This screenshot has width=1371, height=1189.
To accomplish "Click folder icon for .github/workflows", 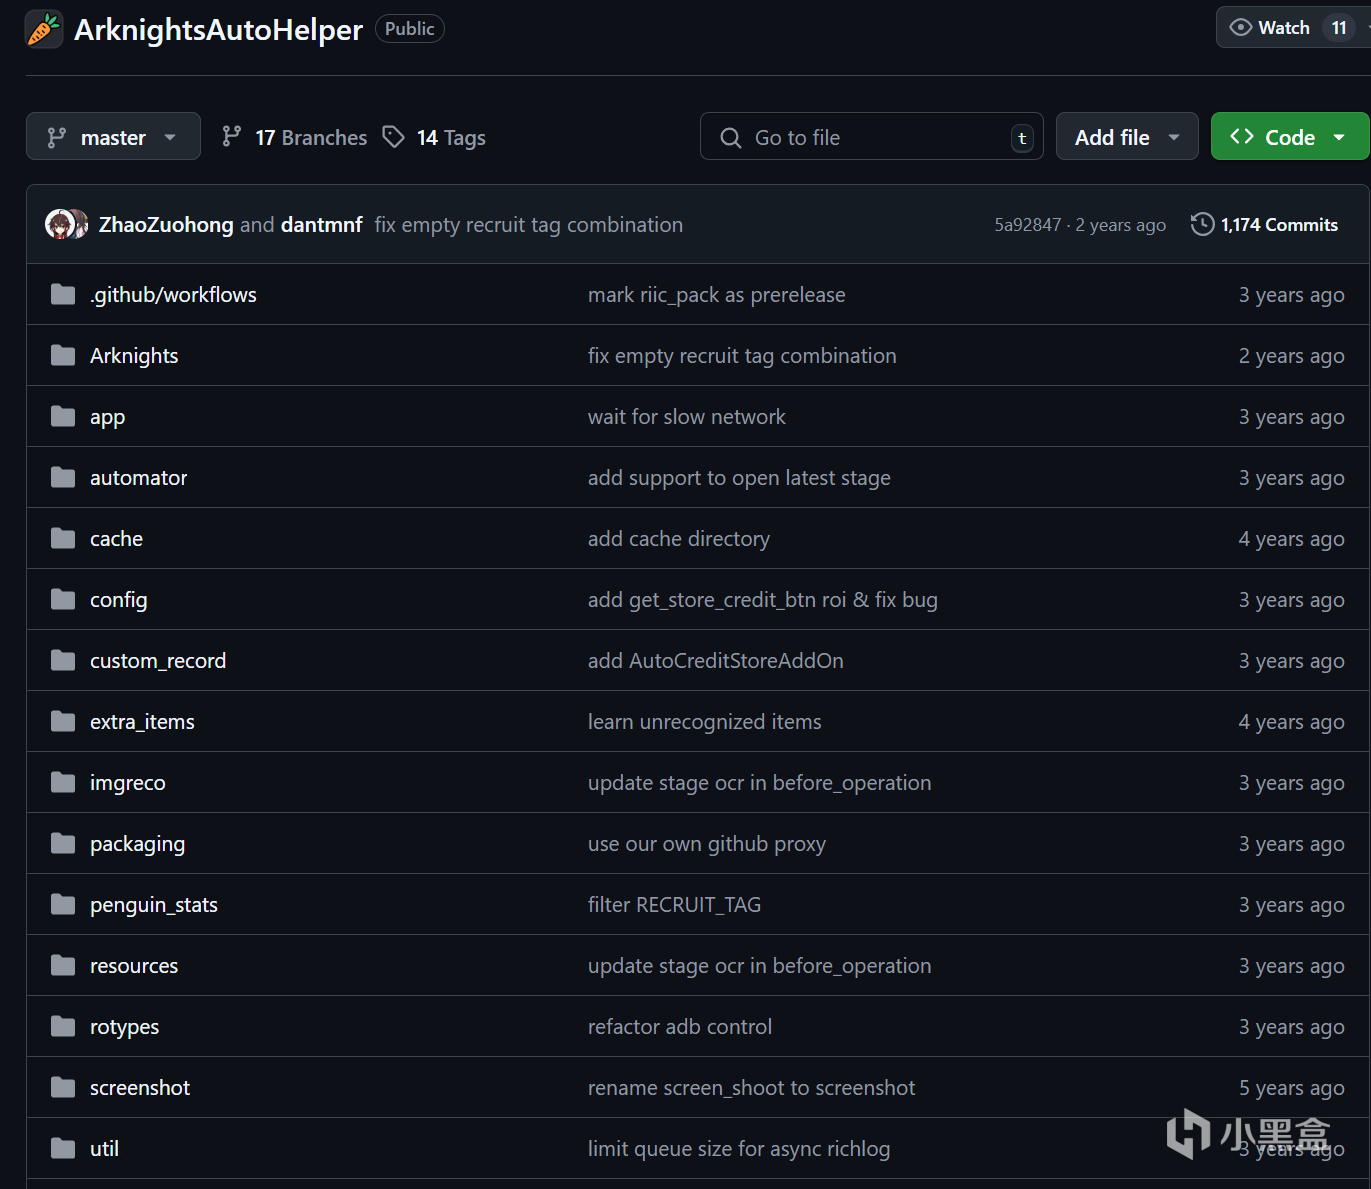I will 63,294.
